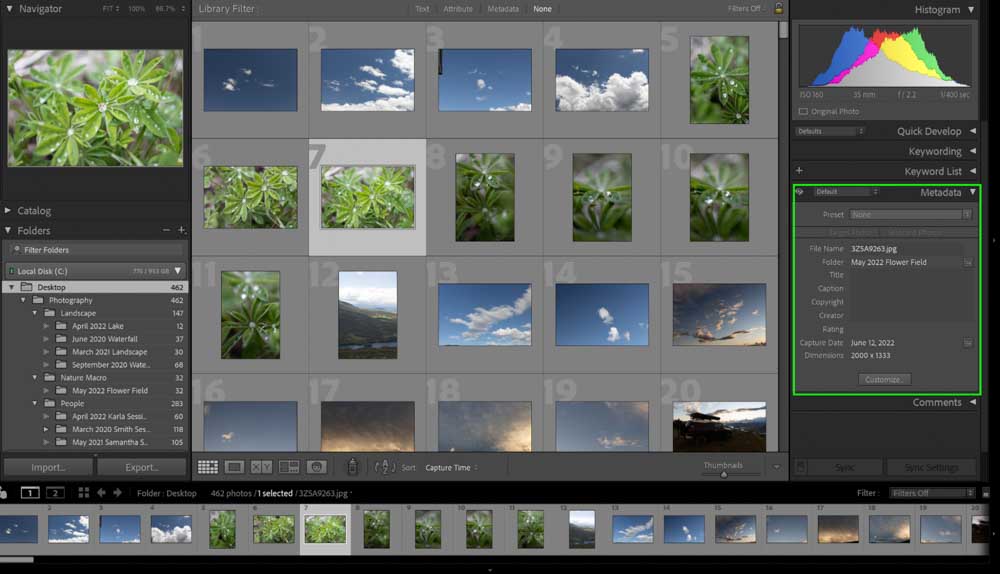This screenshot has height=574, width=1000.
Task: Collapse the Folders panel
Action: point(8,230)
